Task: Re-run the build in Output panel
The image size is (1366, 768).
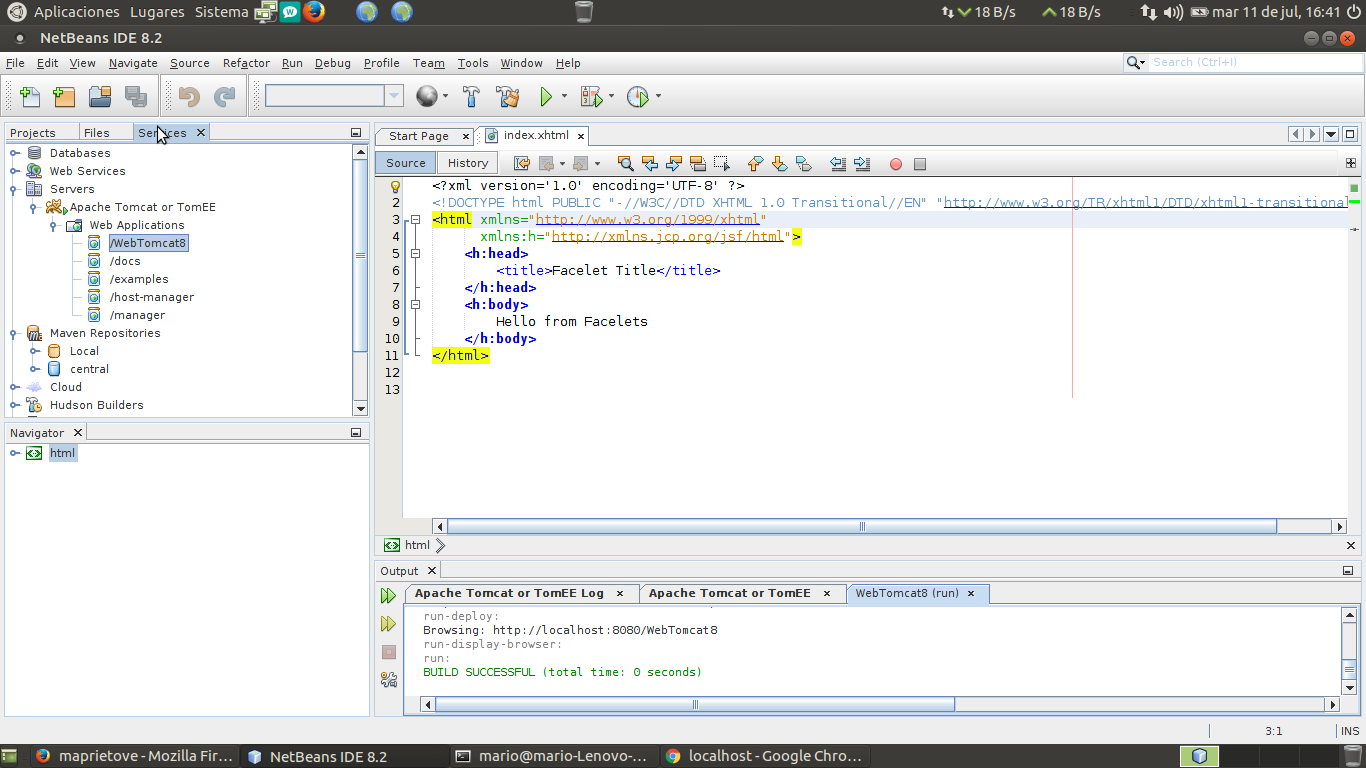Action: pos(388,596)
